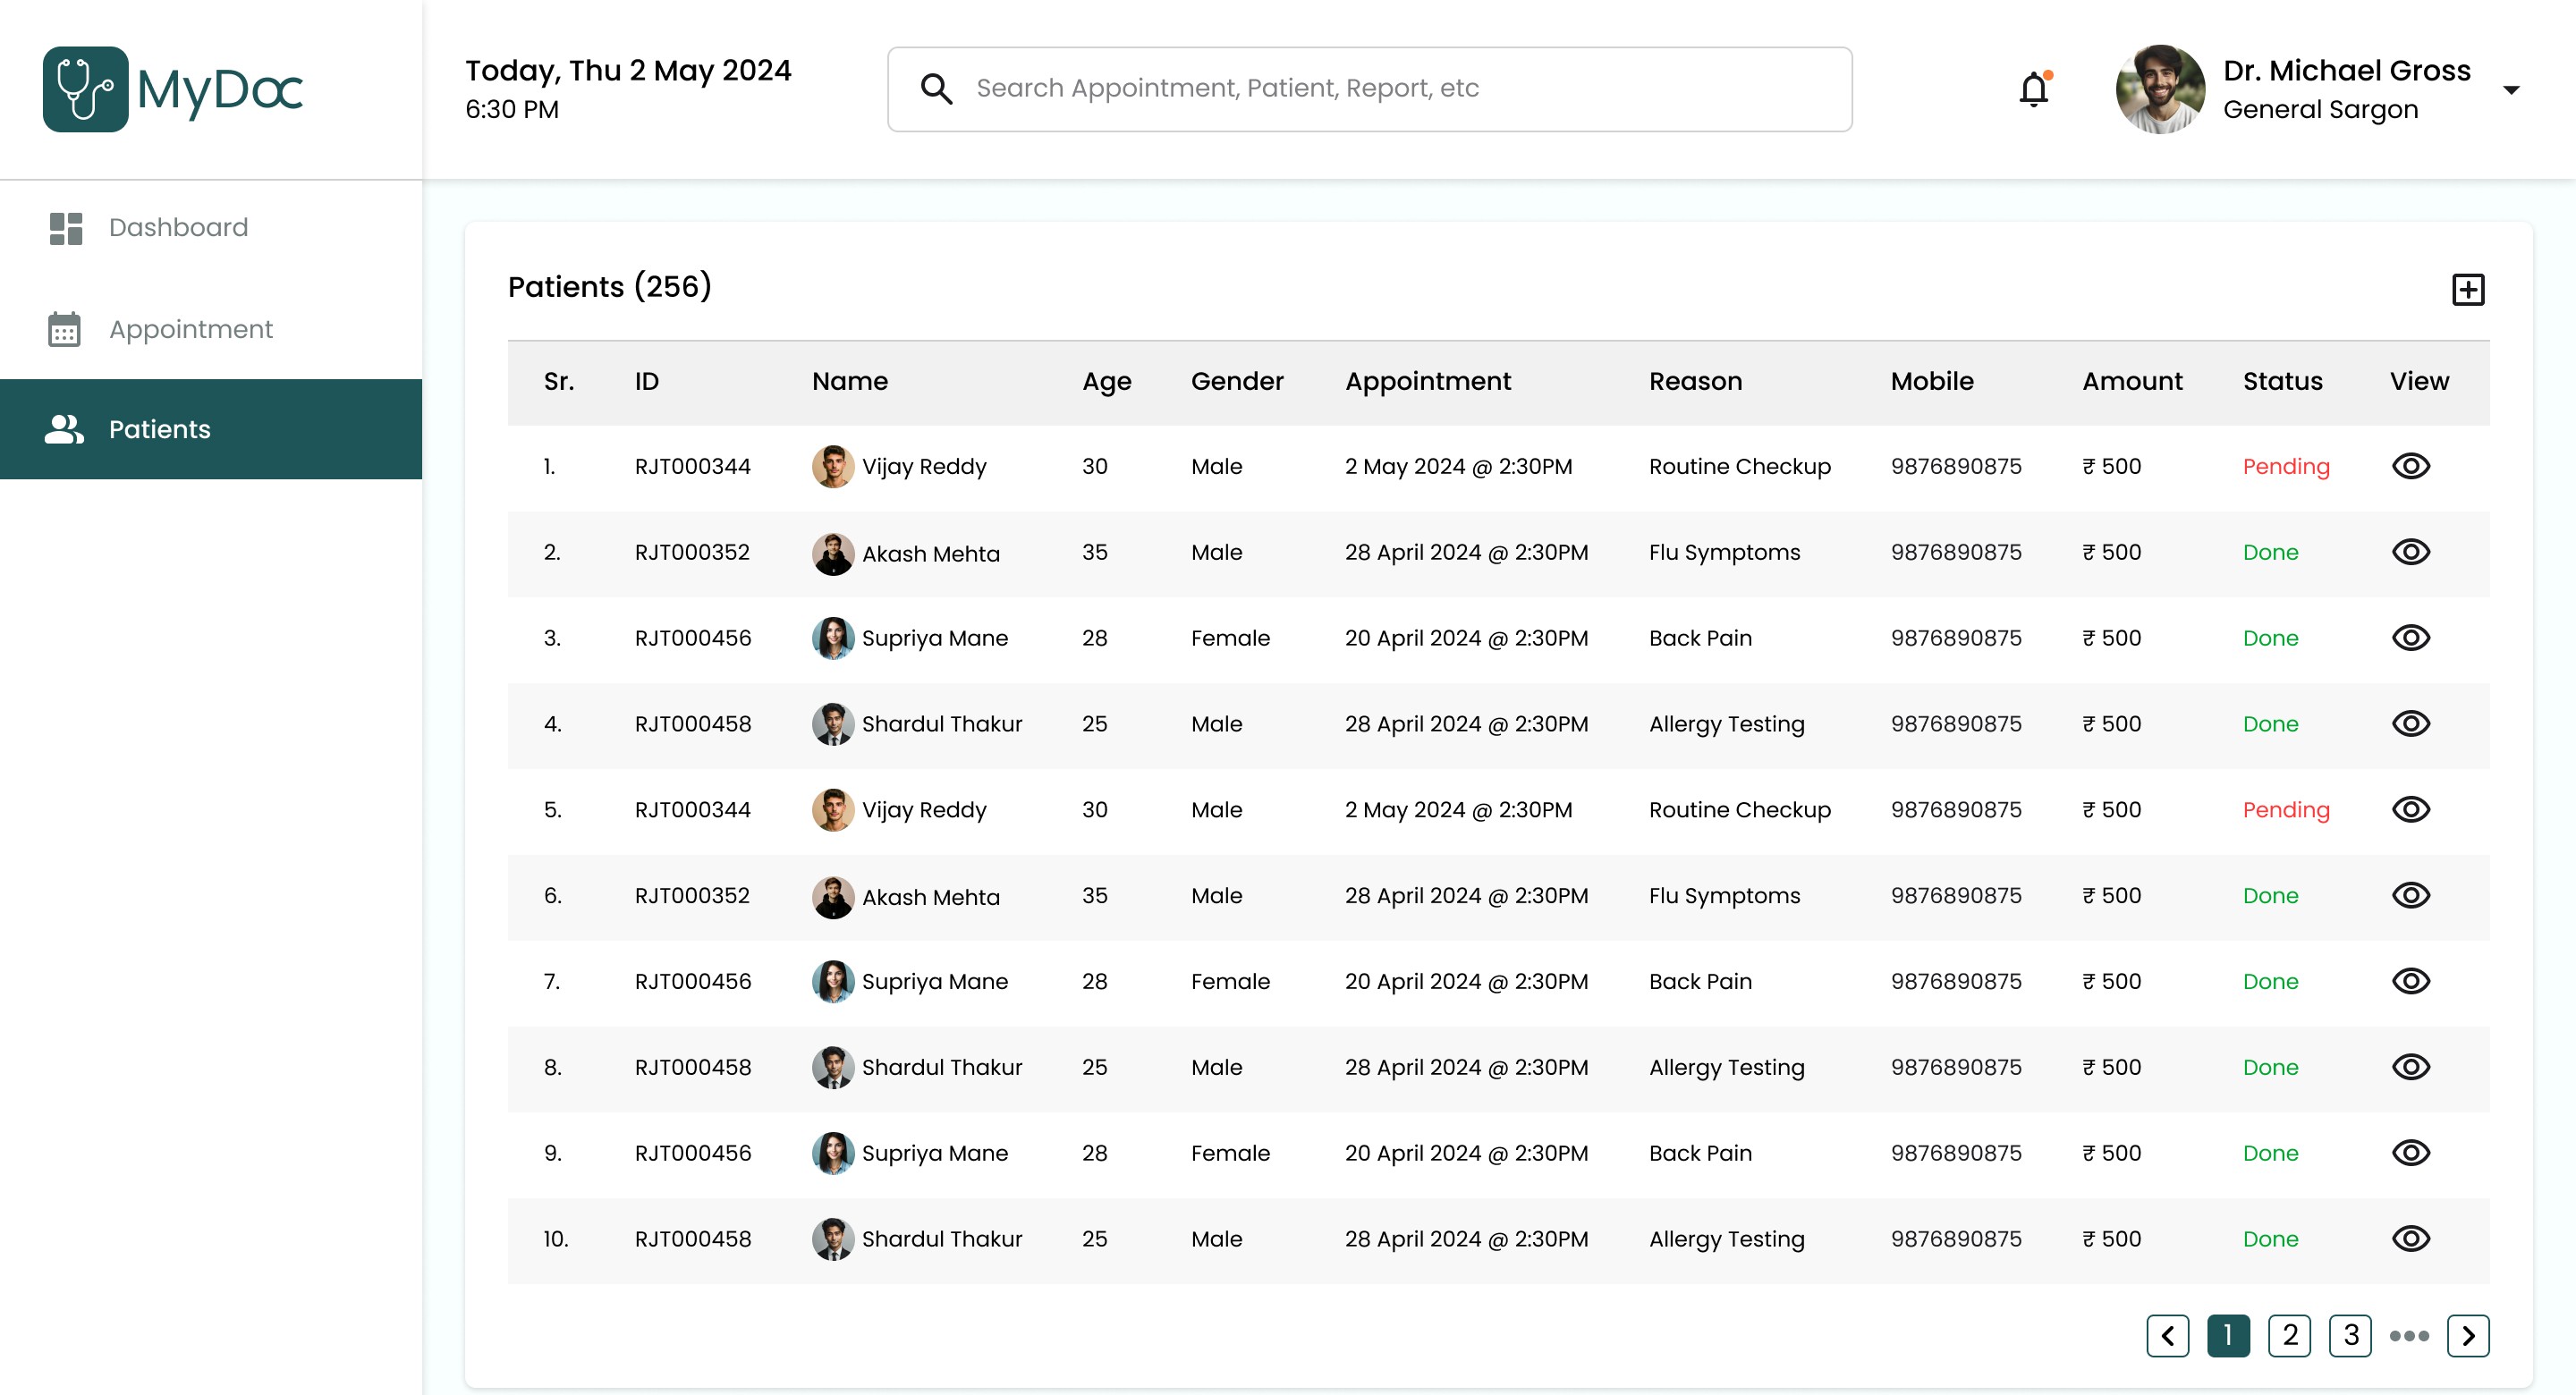This screenshot has width=2576, height=1395.
Task: Click the search appointment input field
Action: pos(1400,89)
